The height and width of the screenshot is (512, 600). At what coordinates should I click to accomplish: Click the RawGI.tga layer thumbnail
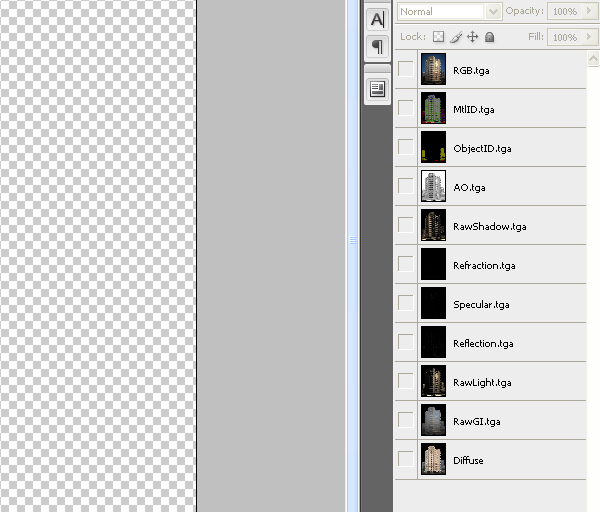pos(433,420)
